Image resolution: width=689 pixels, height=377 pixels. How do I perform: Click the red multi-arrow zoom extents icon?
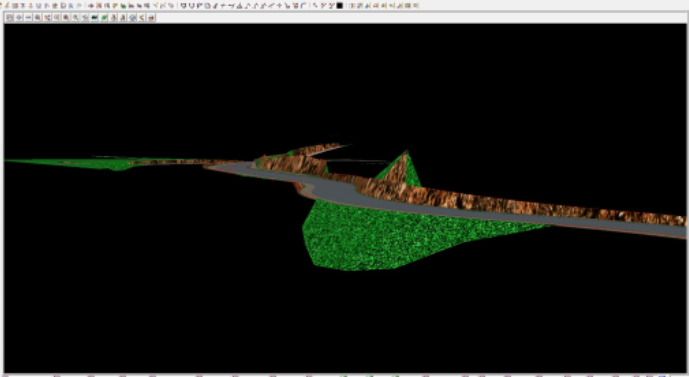click(x=47, y=18)
